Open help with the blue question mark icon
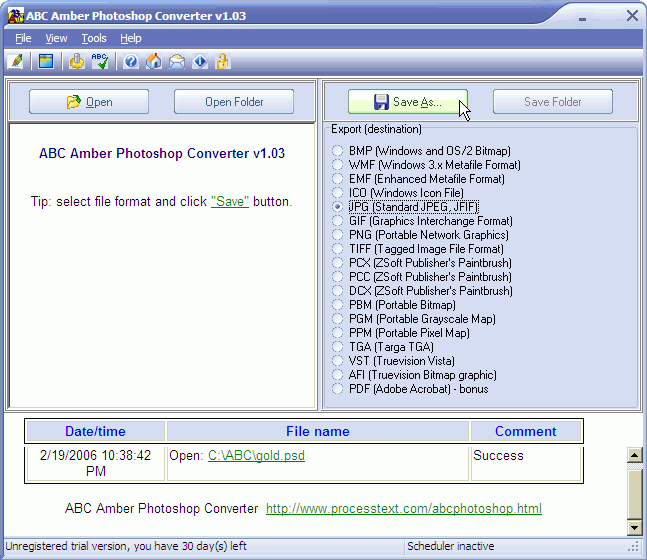Viewport: 647px width, 560px height. (131, 62)
